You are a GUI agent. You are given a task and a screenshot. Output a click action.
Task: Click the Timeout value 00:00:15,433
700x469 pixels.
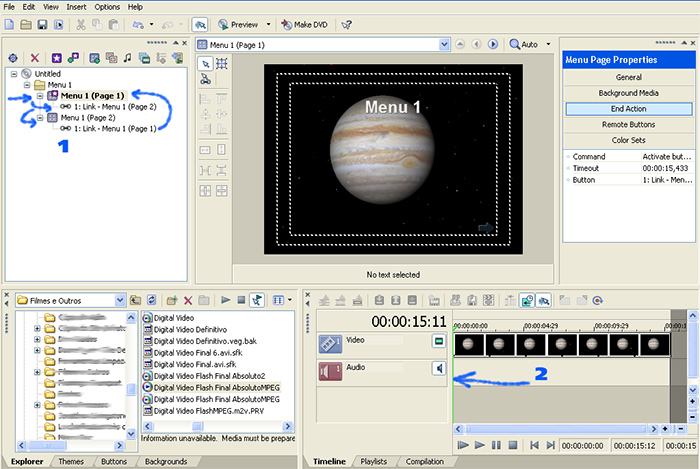pyautogui.click(x=665, y=168)
